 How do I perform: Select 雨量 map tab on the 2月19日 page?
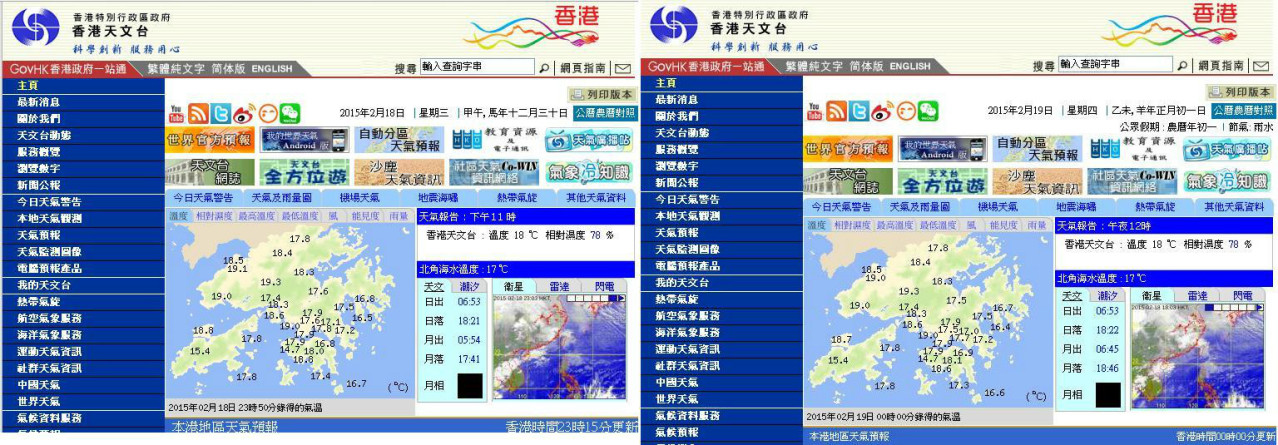pyautogui.click(x=1037, y=225)
